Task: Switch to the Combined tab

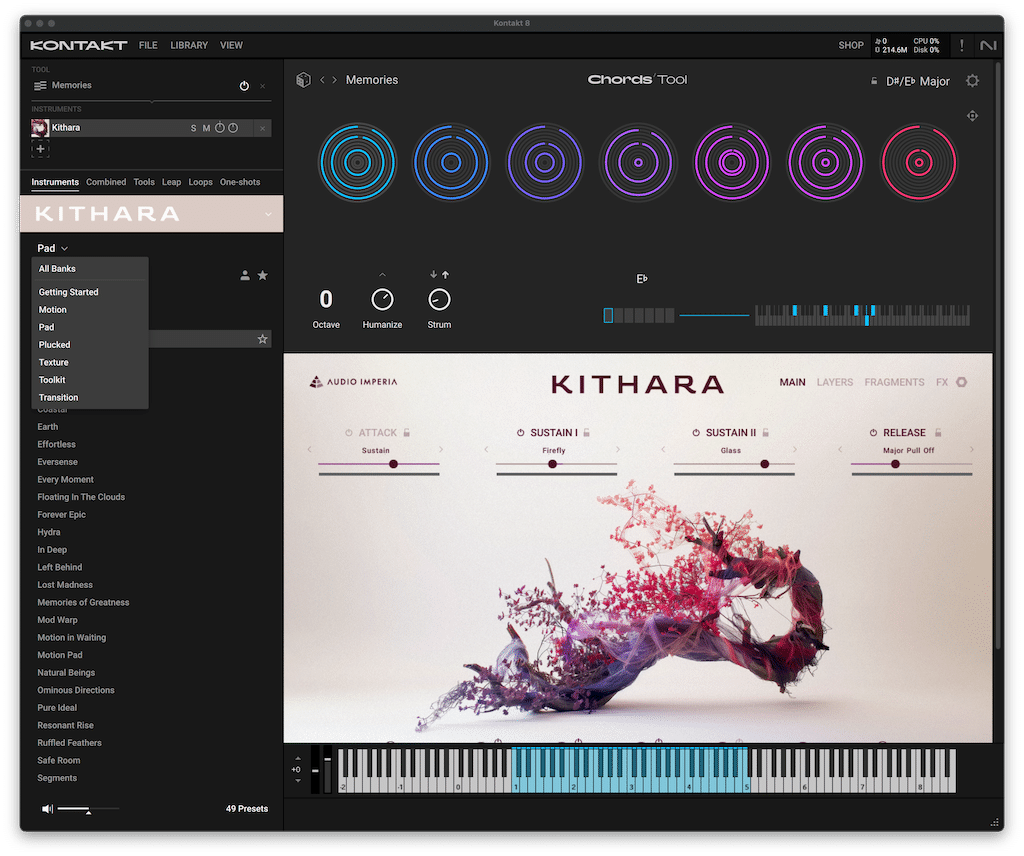Action: (106, 182)
